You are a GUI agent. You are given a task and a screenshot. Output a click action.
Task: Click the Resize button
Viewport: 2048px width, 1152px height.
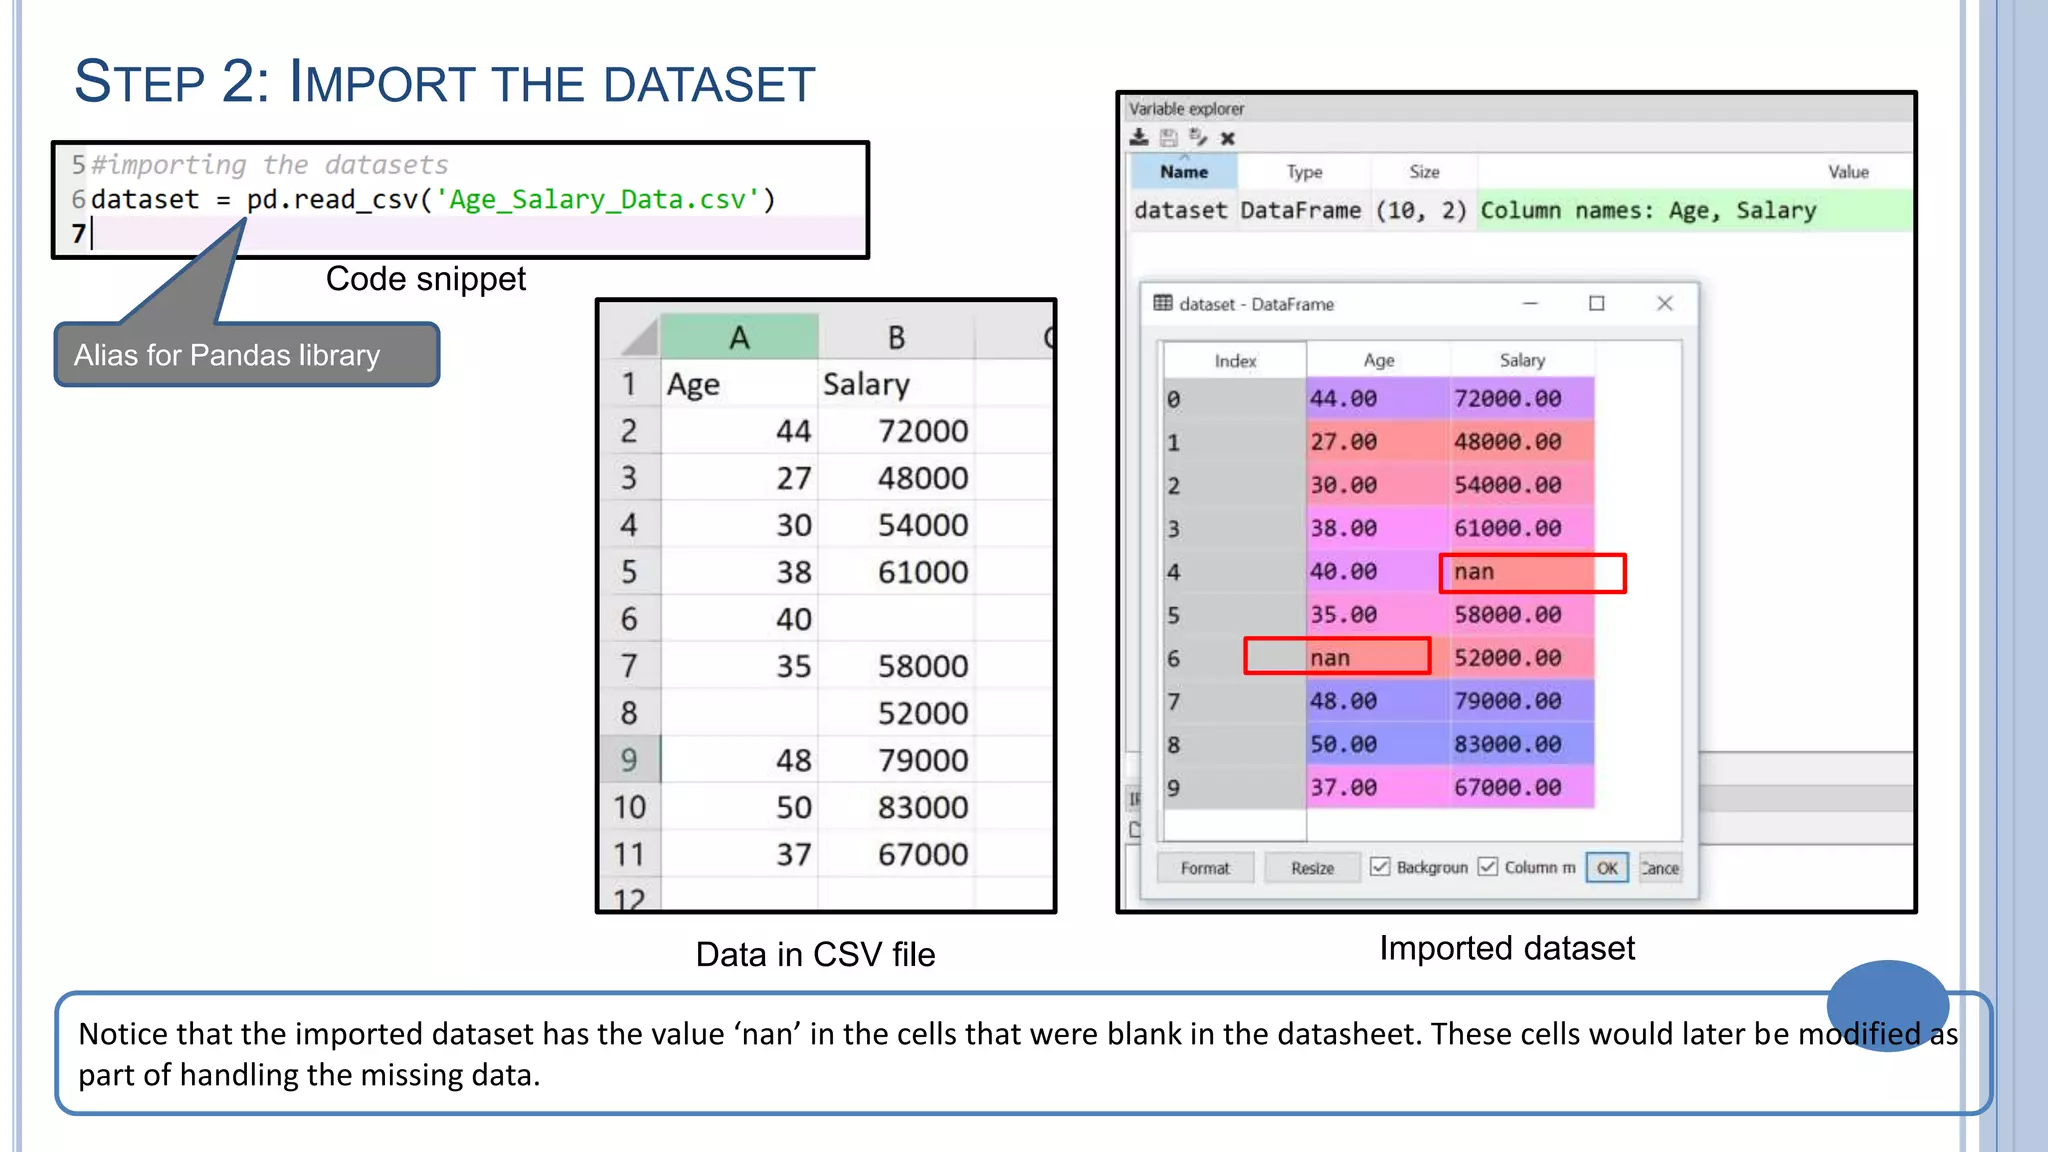pyautogui.click(x=1312, y=868)
